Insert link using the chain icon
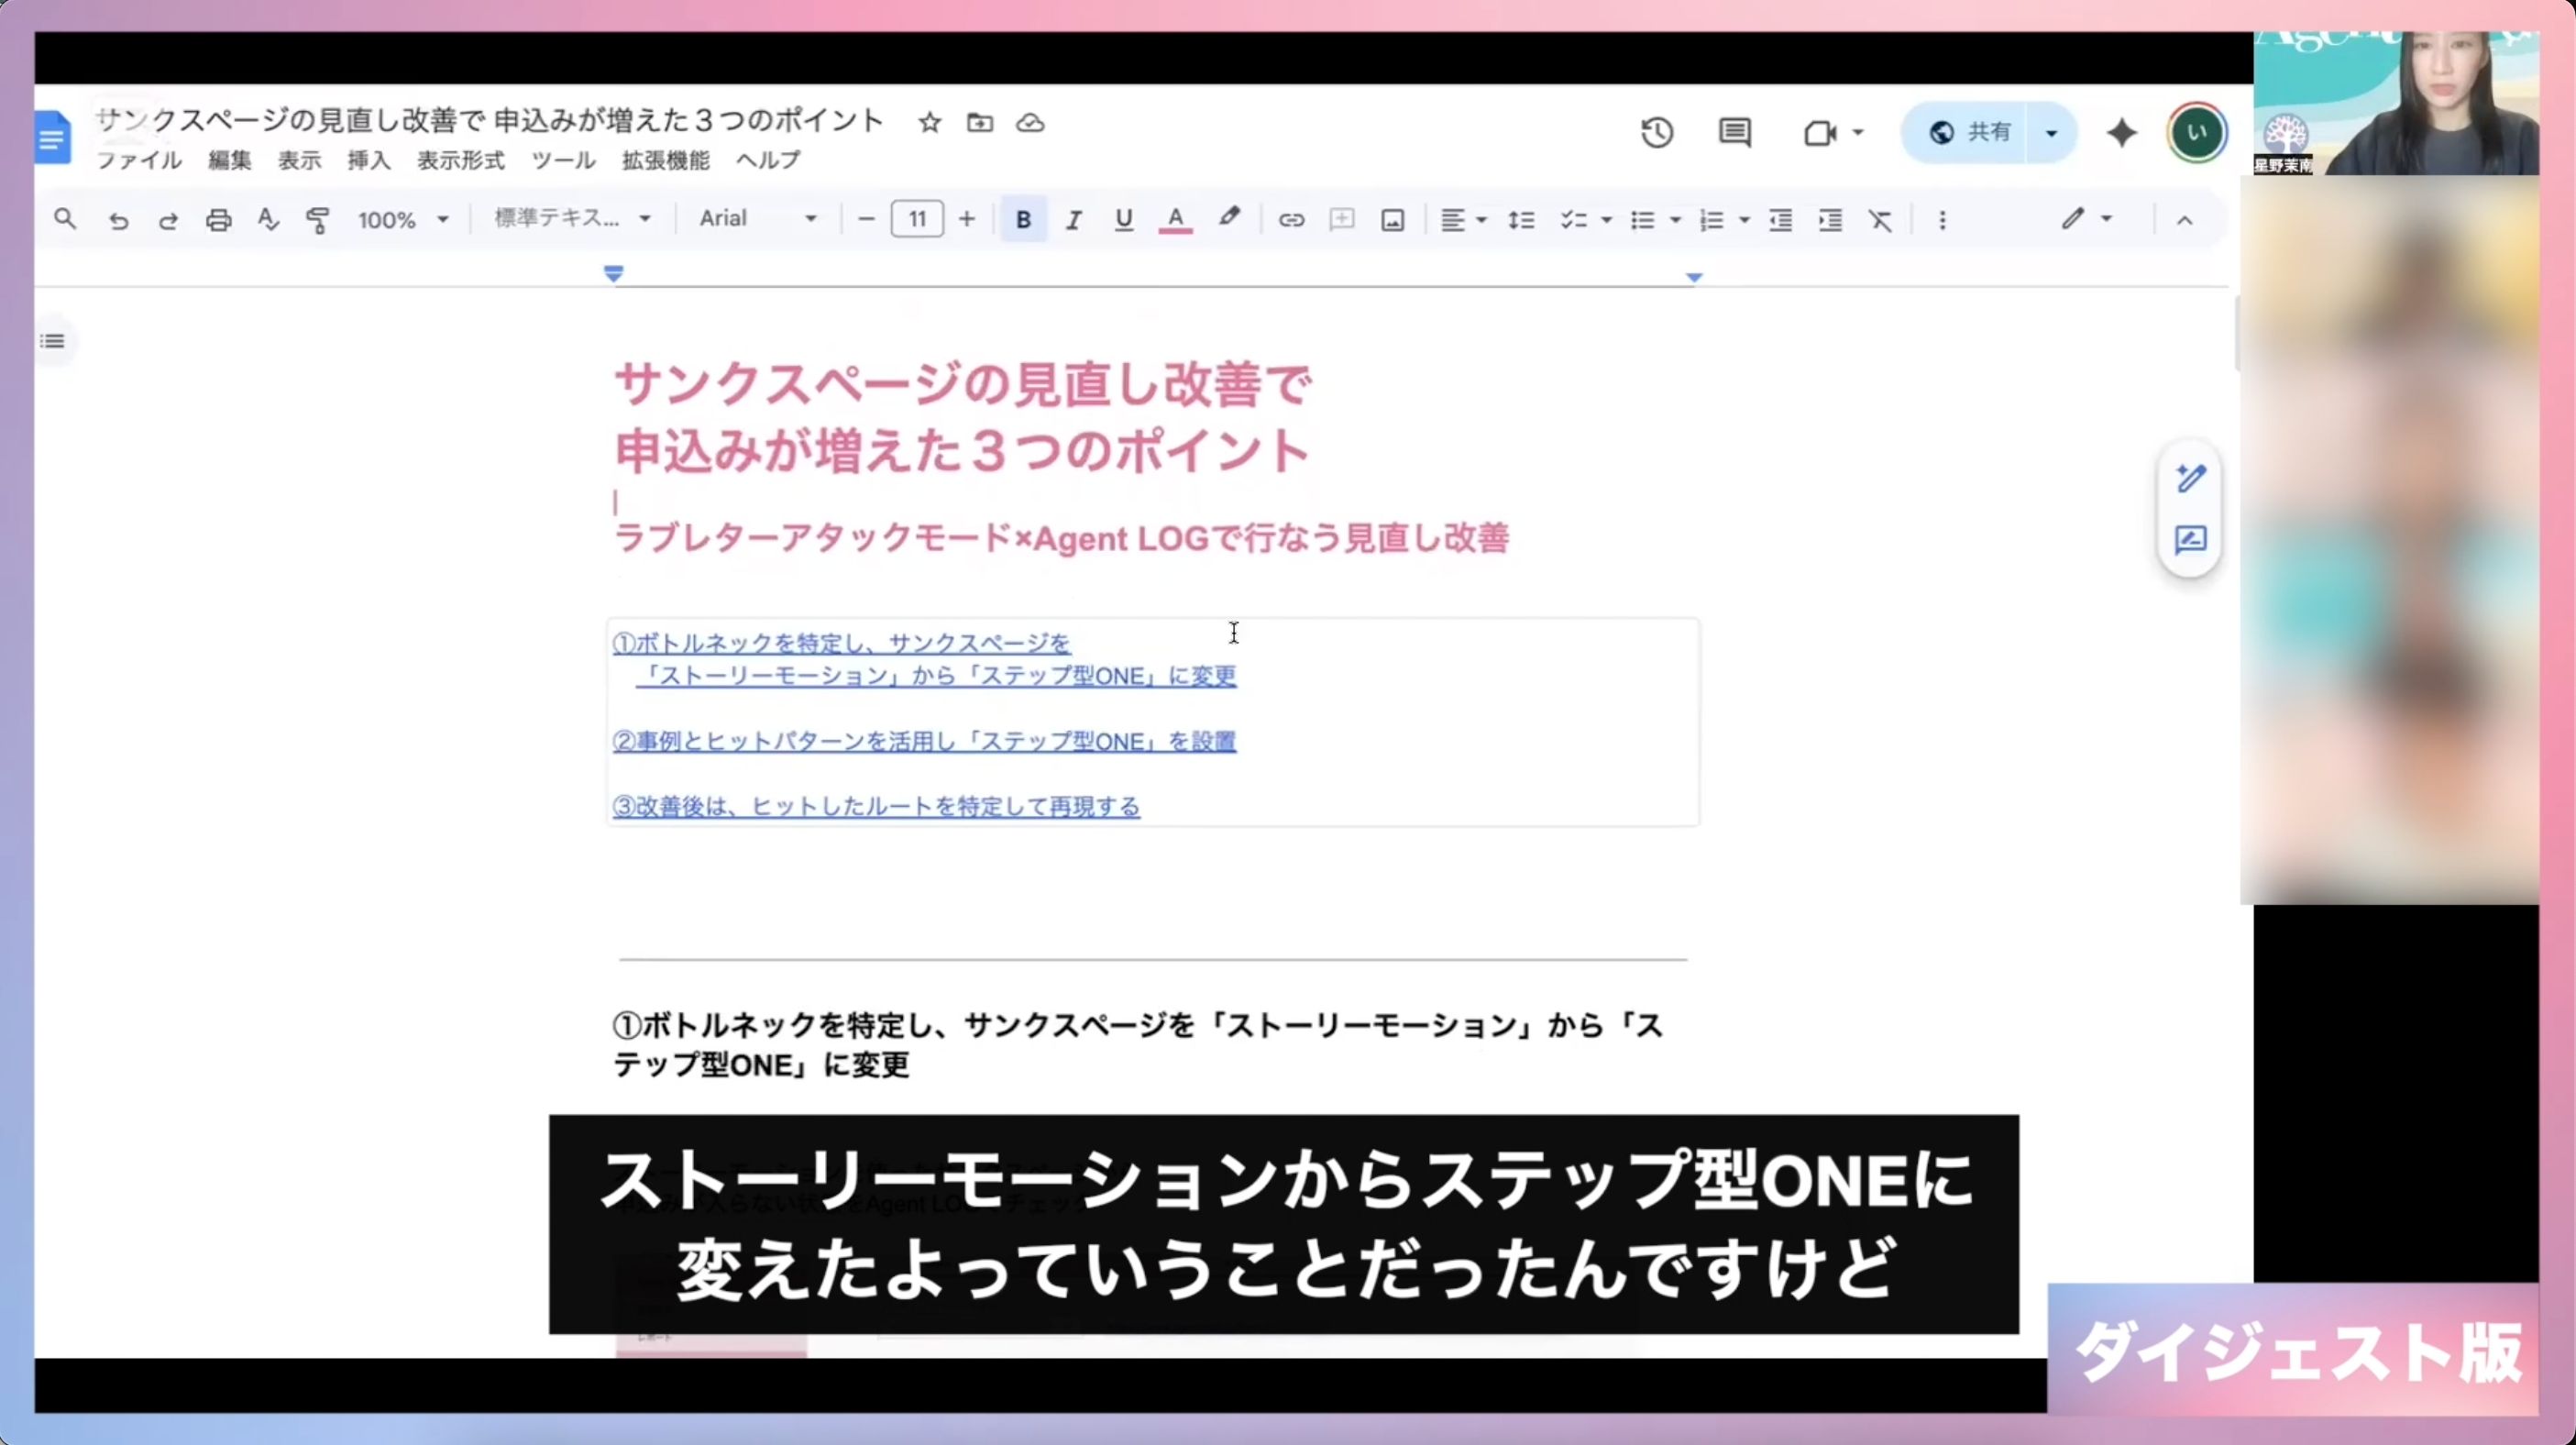This screenshot has height=1445, width=2576. click(1291, 220)
